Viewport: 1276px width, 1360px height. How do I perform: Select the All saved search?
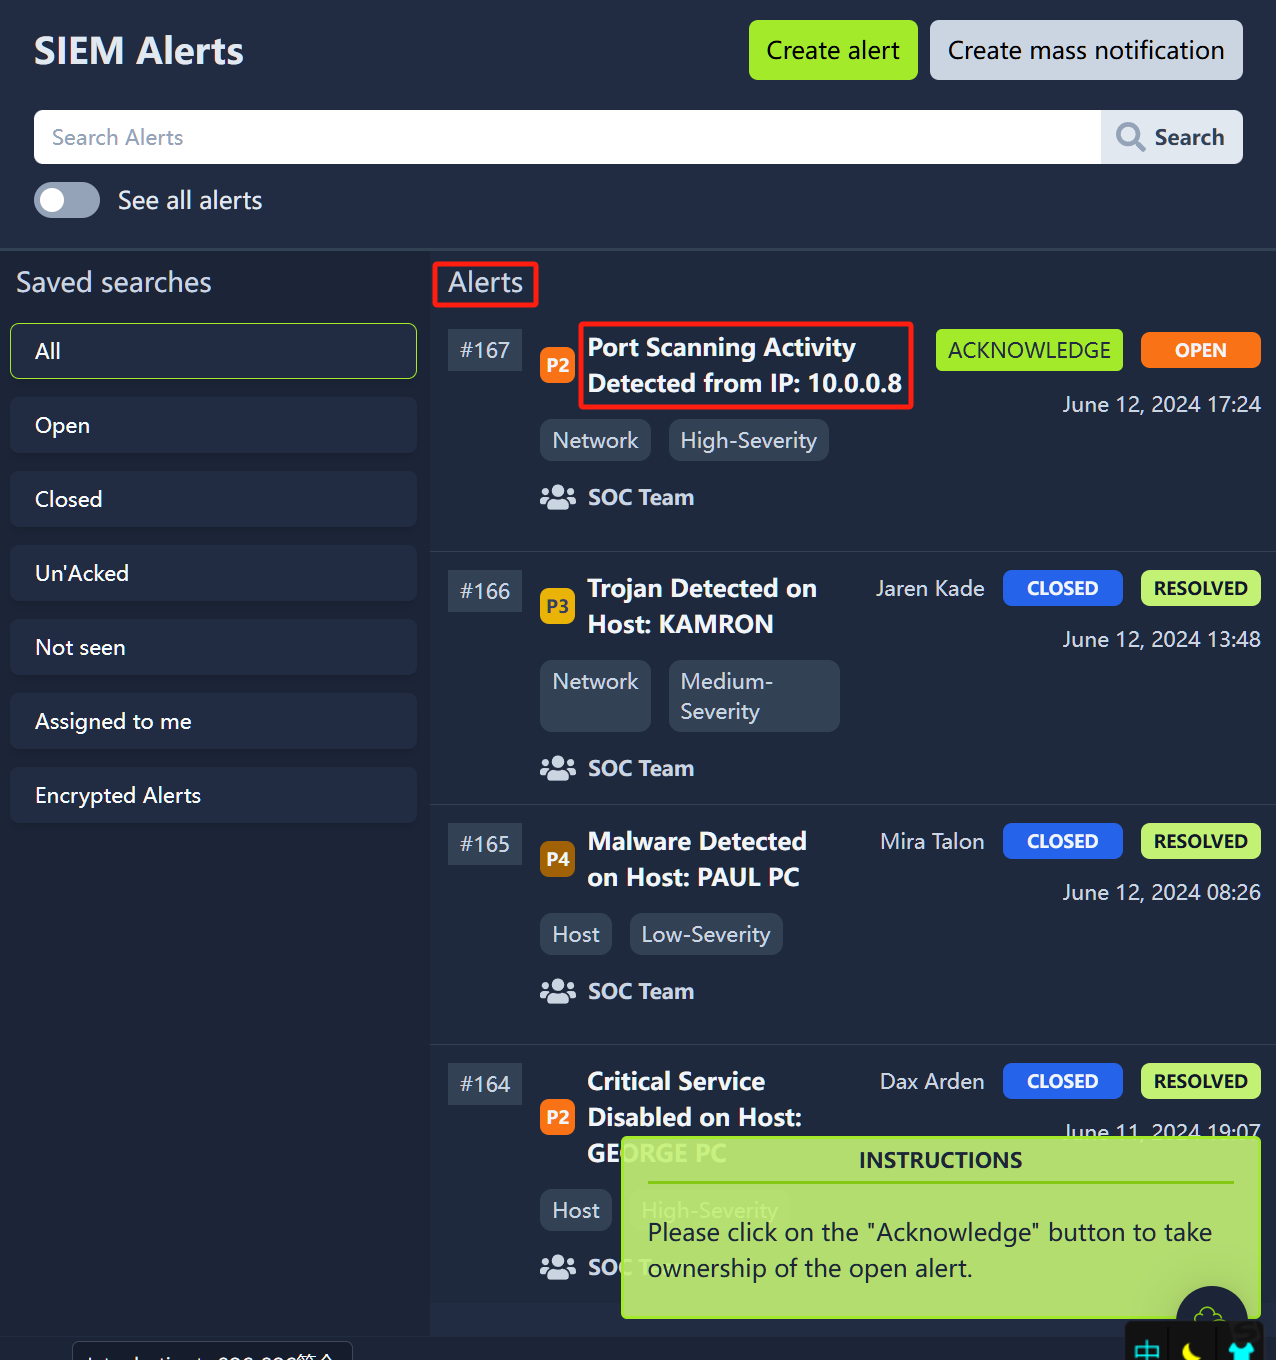pyautogui.click(x=213, y=351)
